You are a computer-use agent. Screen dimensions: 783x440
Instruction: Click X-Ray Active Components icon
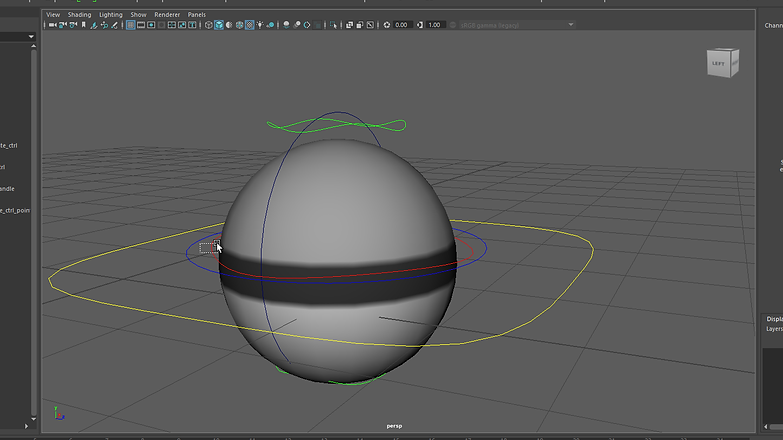click(x=360, y=25)
